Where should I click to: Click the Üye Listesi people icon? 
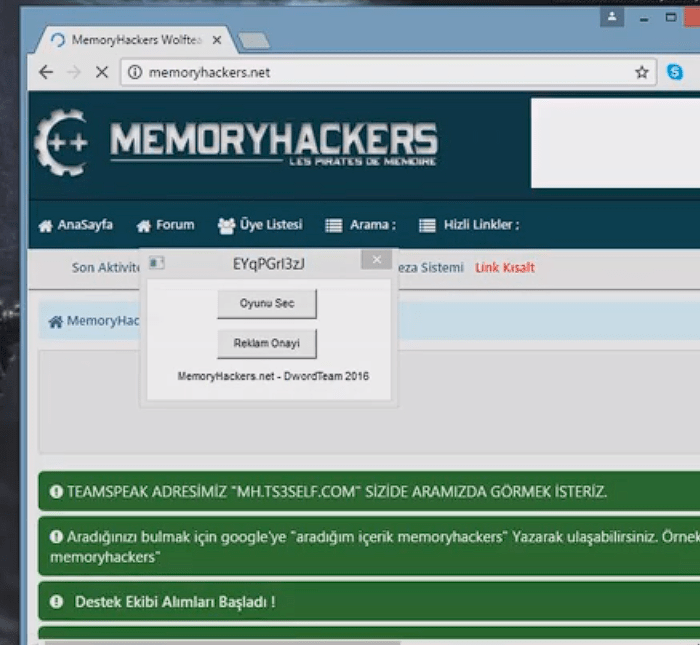226,226
